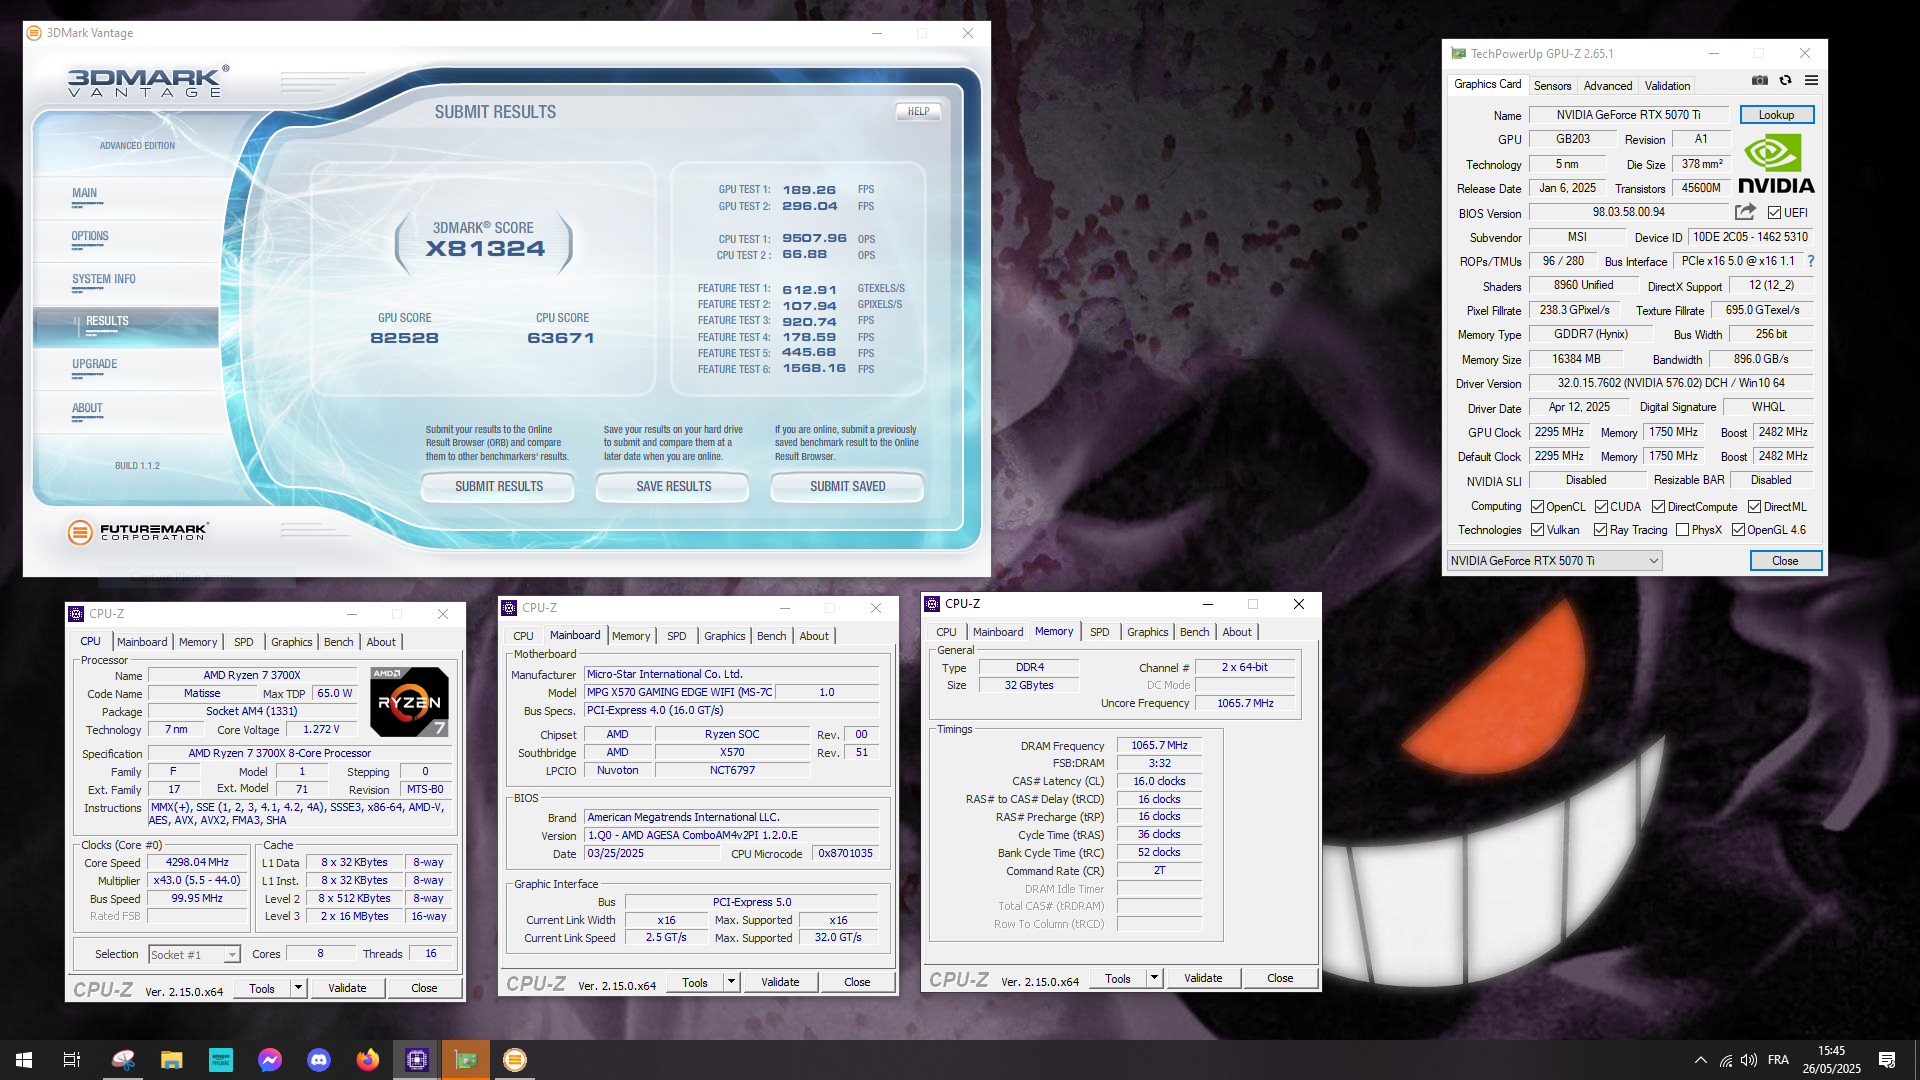Viewport: 1920px width, 1080px height.
Task: Toggle the DirectML checkbox
Action: click(1754, 507)
